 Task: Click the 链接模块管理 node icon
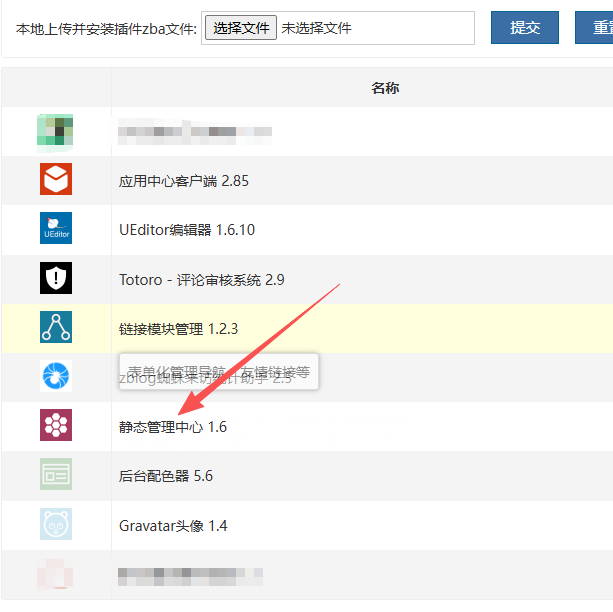tap(56, 327)
